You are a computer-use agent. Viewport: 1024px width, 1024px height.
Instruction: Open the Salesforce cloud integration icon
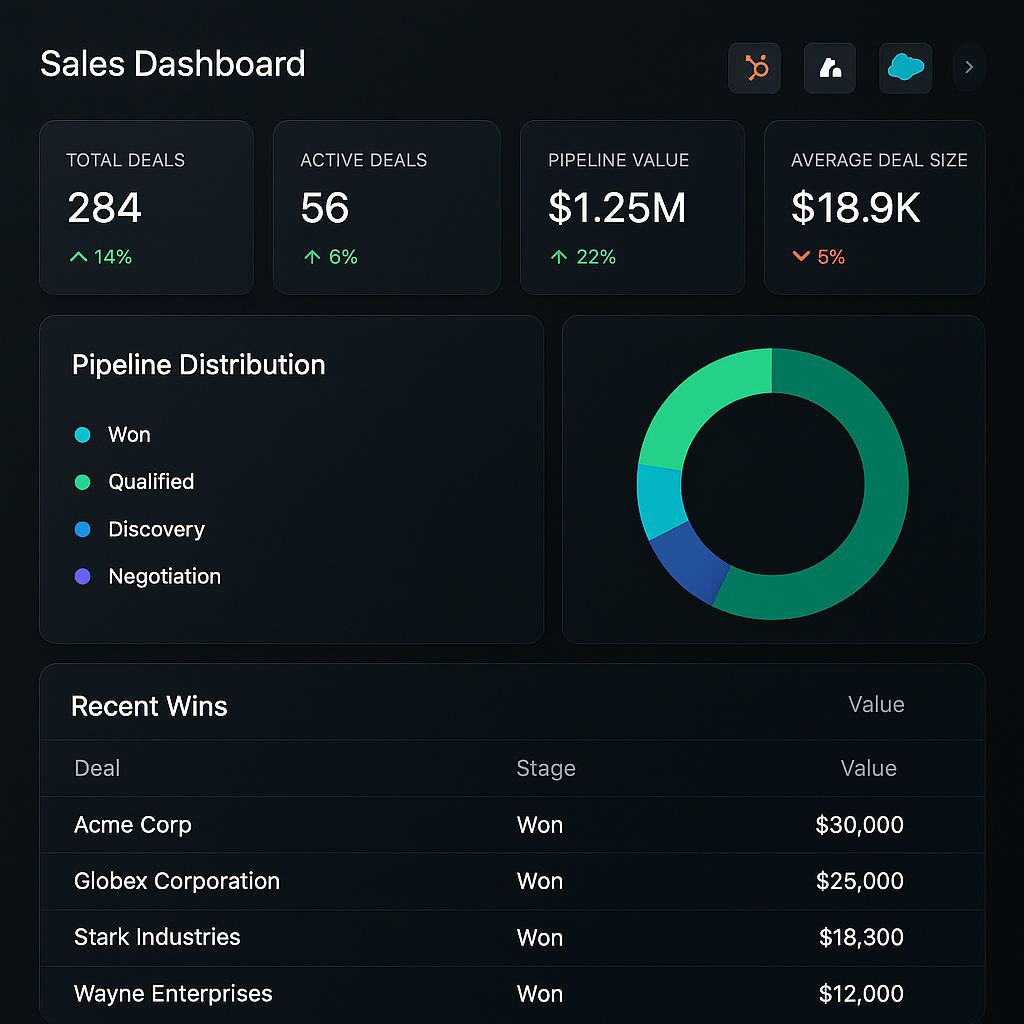click(905, 68)
